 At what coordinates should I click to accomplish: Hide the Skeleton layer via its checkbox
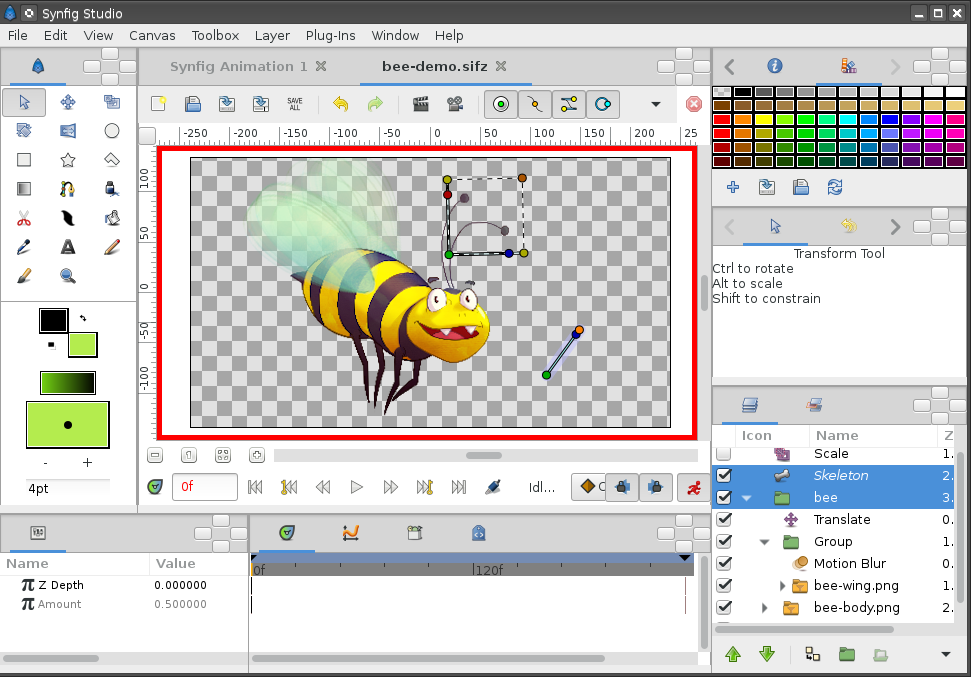[x=722, y=475]
